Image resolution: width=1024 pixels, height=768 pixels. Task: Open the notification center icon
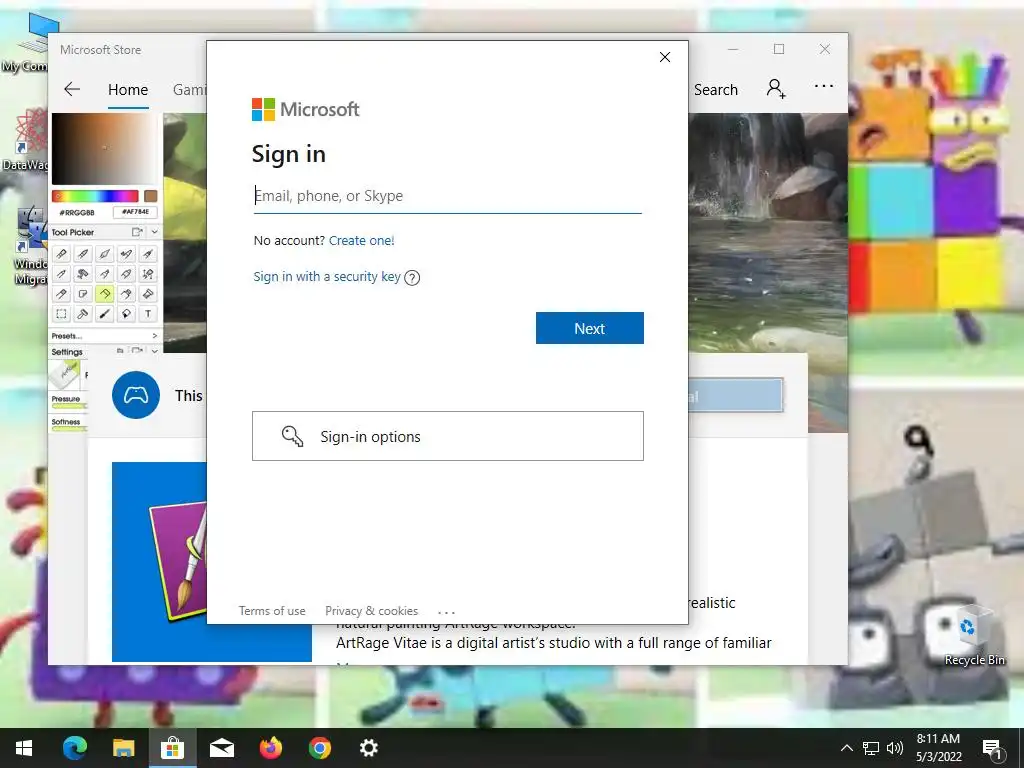tap(993, 748)
